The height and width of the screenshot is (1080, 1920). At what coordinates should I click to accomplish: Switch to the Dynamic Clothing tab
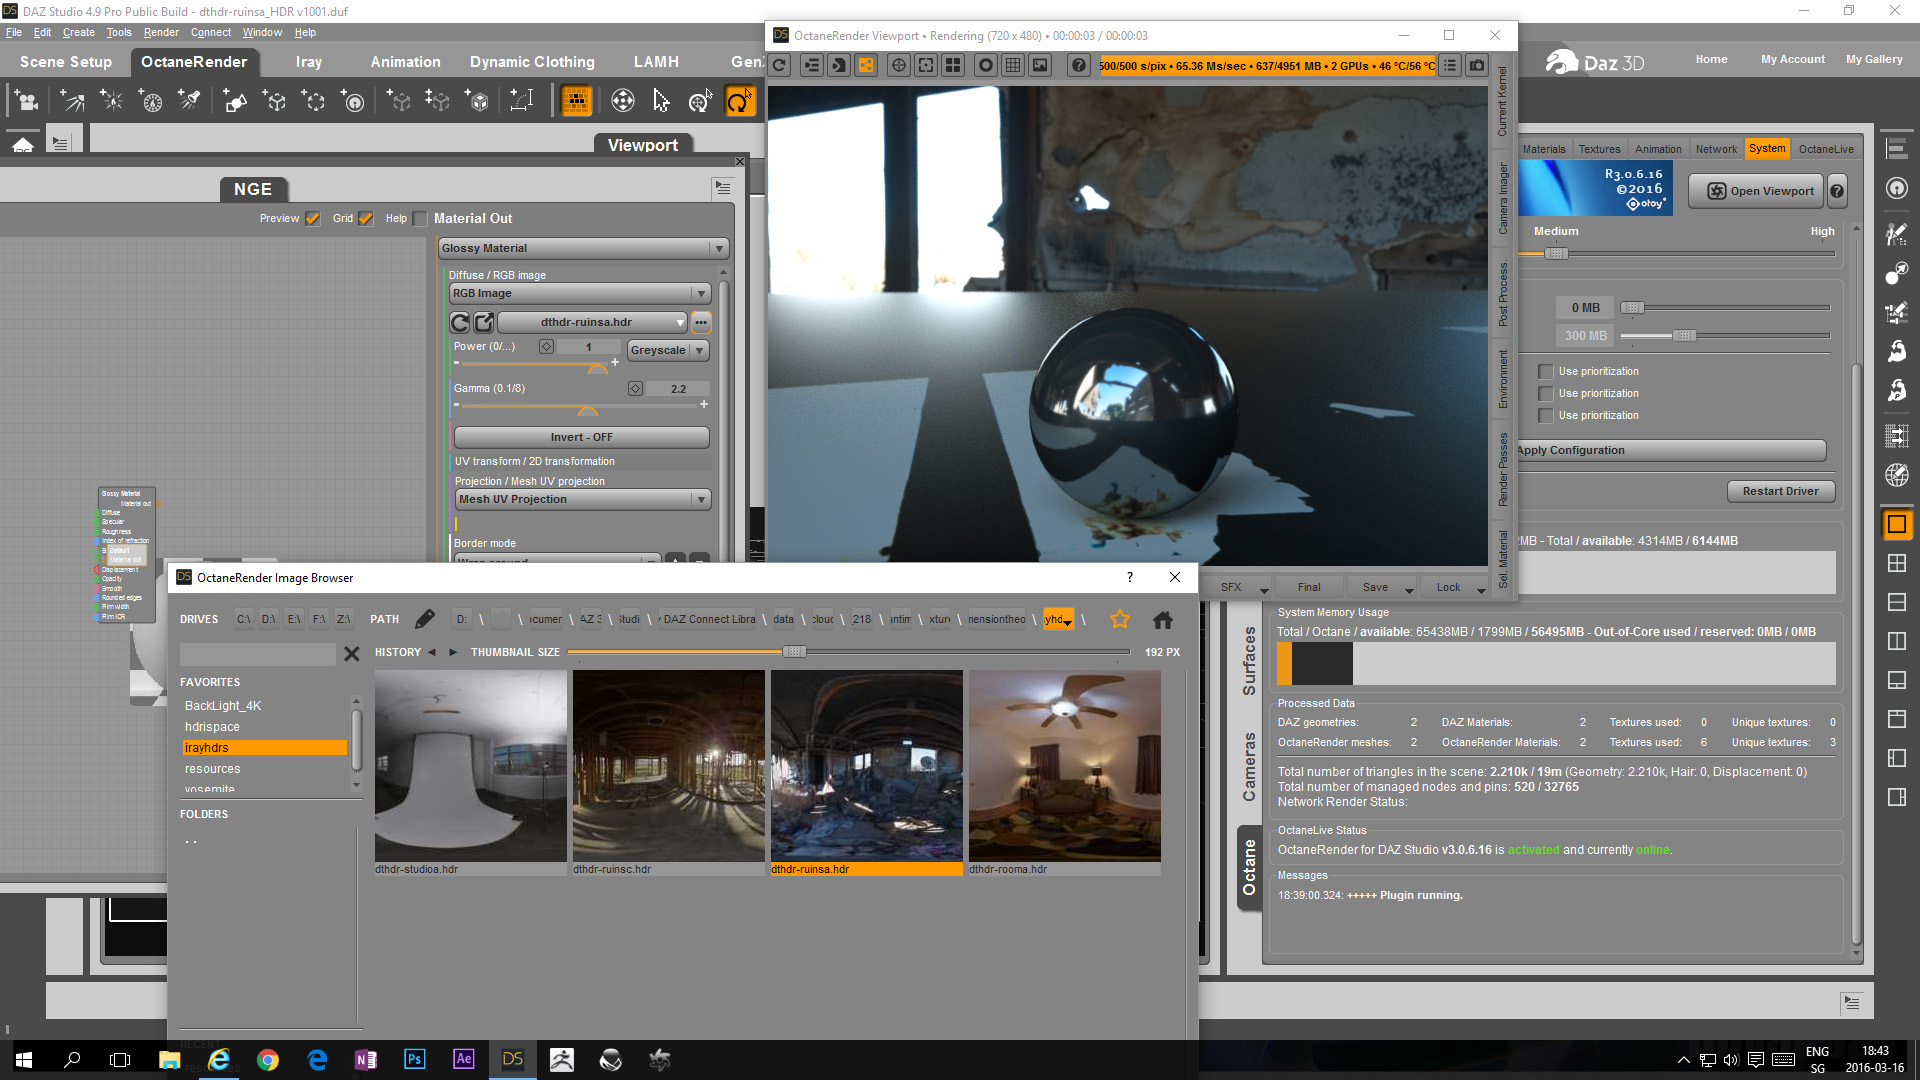coord(532,62)
